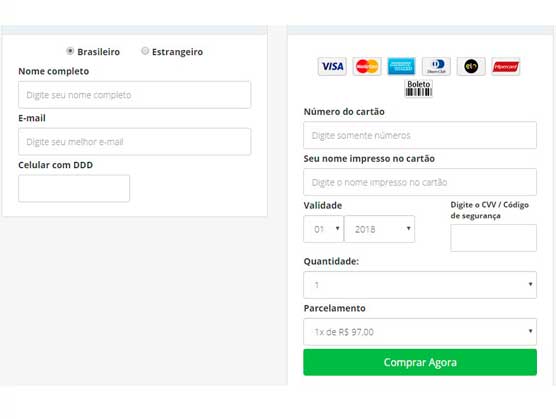Image resolution: width=556 pixels, height=419 pixels.
Task: Select the Brasileiro radio button
Action: [x=70, y=51]
